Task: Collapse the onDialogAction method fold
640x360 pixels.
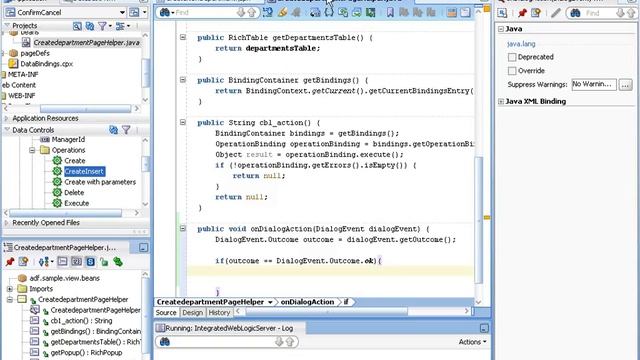Action: pos(183,229)
